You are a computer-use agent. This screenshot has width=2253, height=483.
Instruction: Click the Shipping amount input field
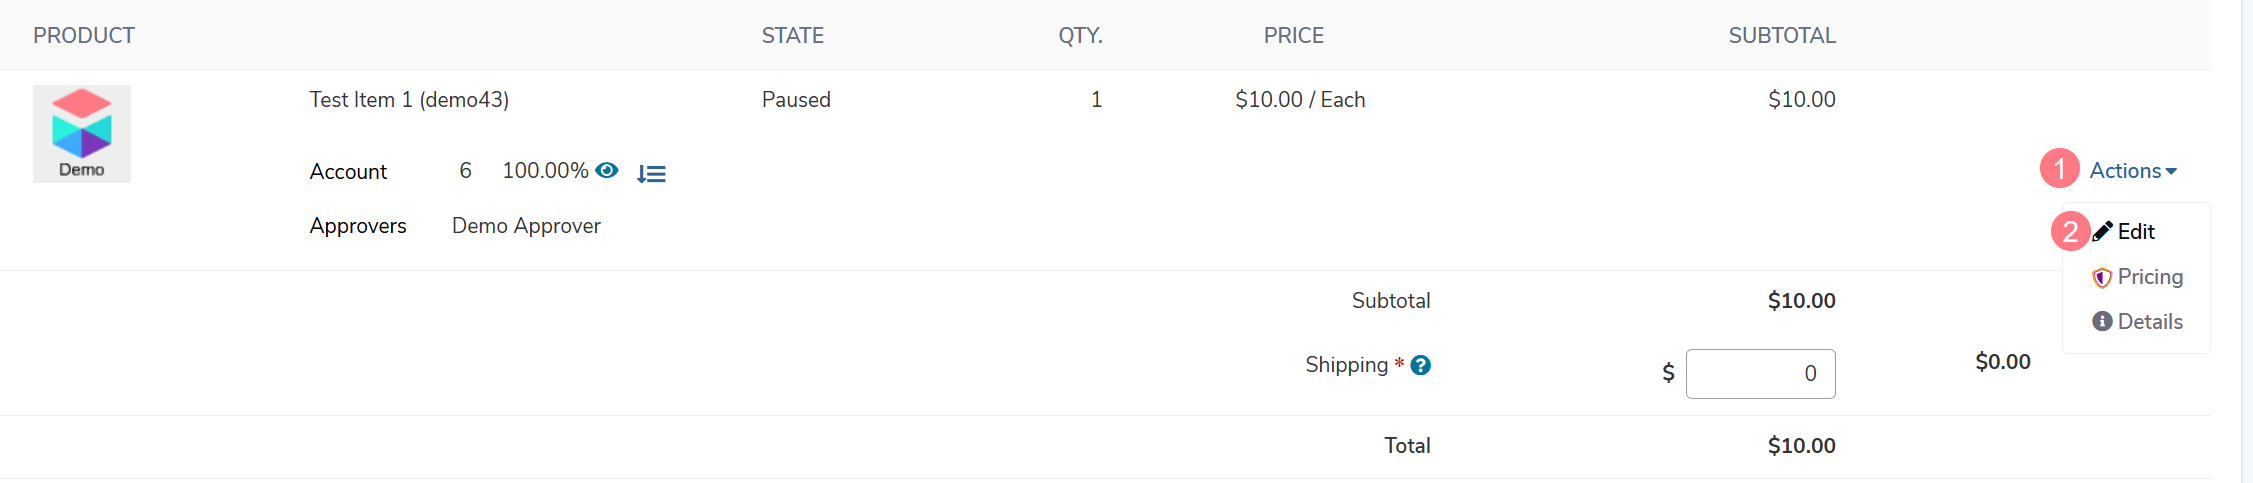tap(1760, 374)
